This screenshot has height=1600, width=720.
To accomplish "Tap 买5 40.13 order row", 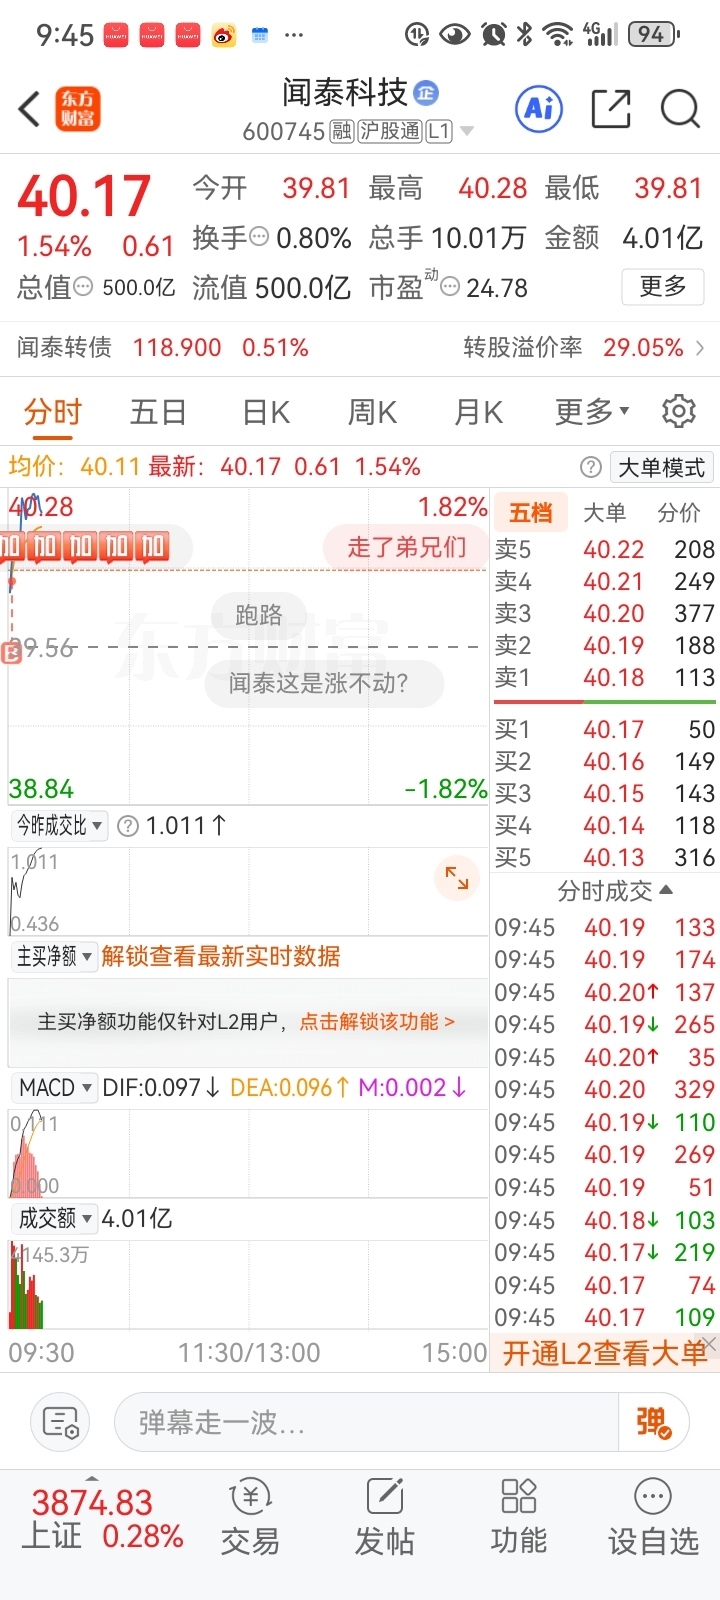I will coord(605,858).
